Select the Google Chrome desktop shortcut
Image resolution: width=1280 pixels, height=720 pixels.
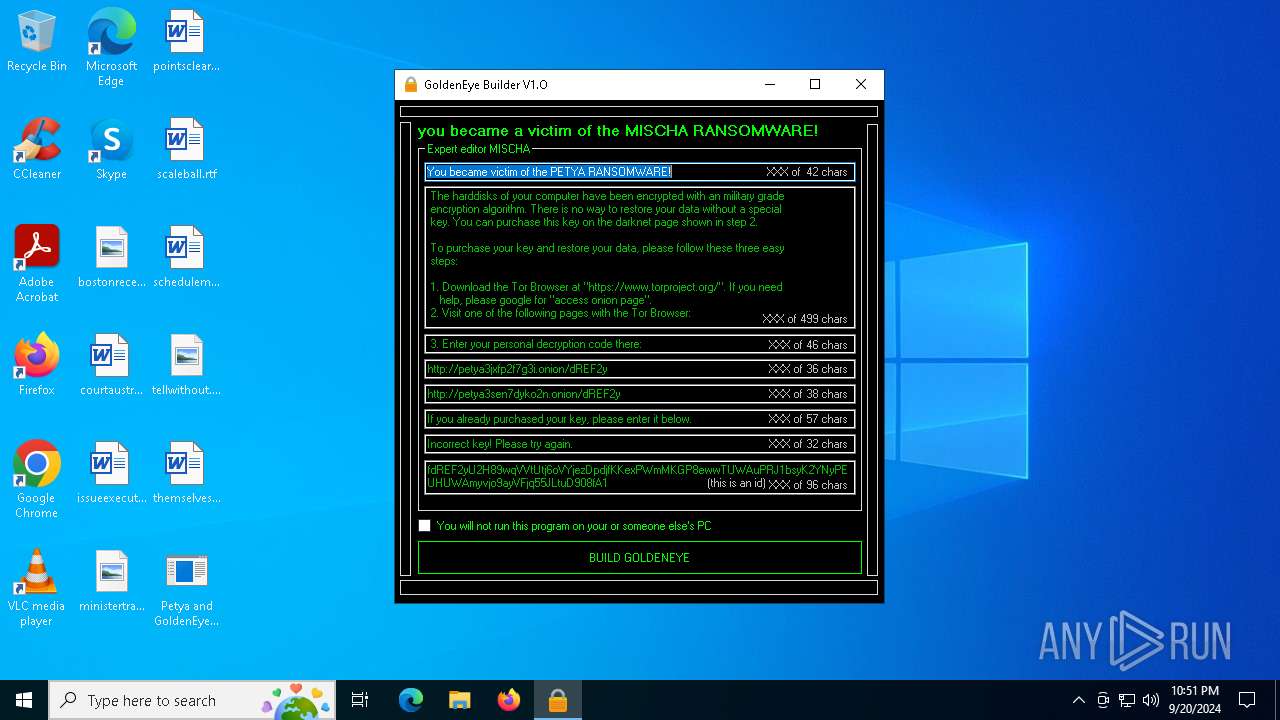pyautogui.click(x=37, y=481)
